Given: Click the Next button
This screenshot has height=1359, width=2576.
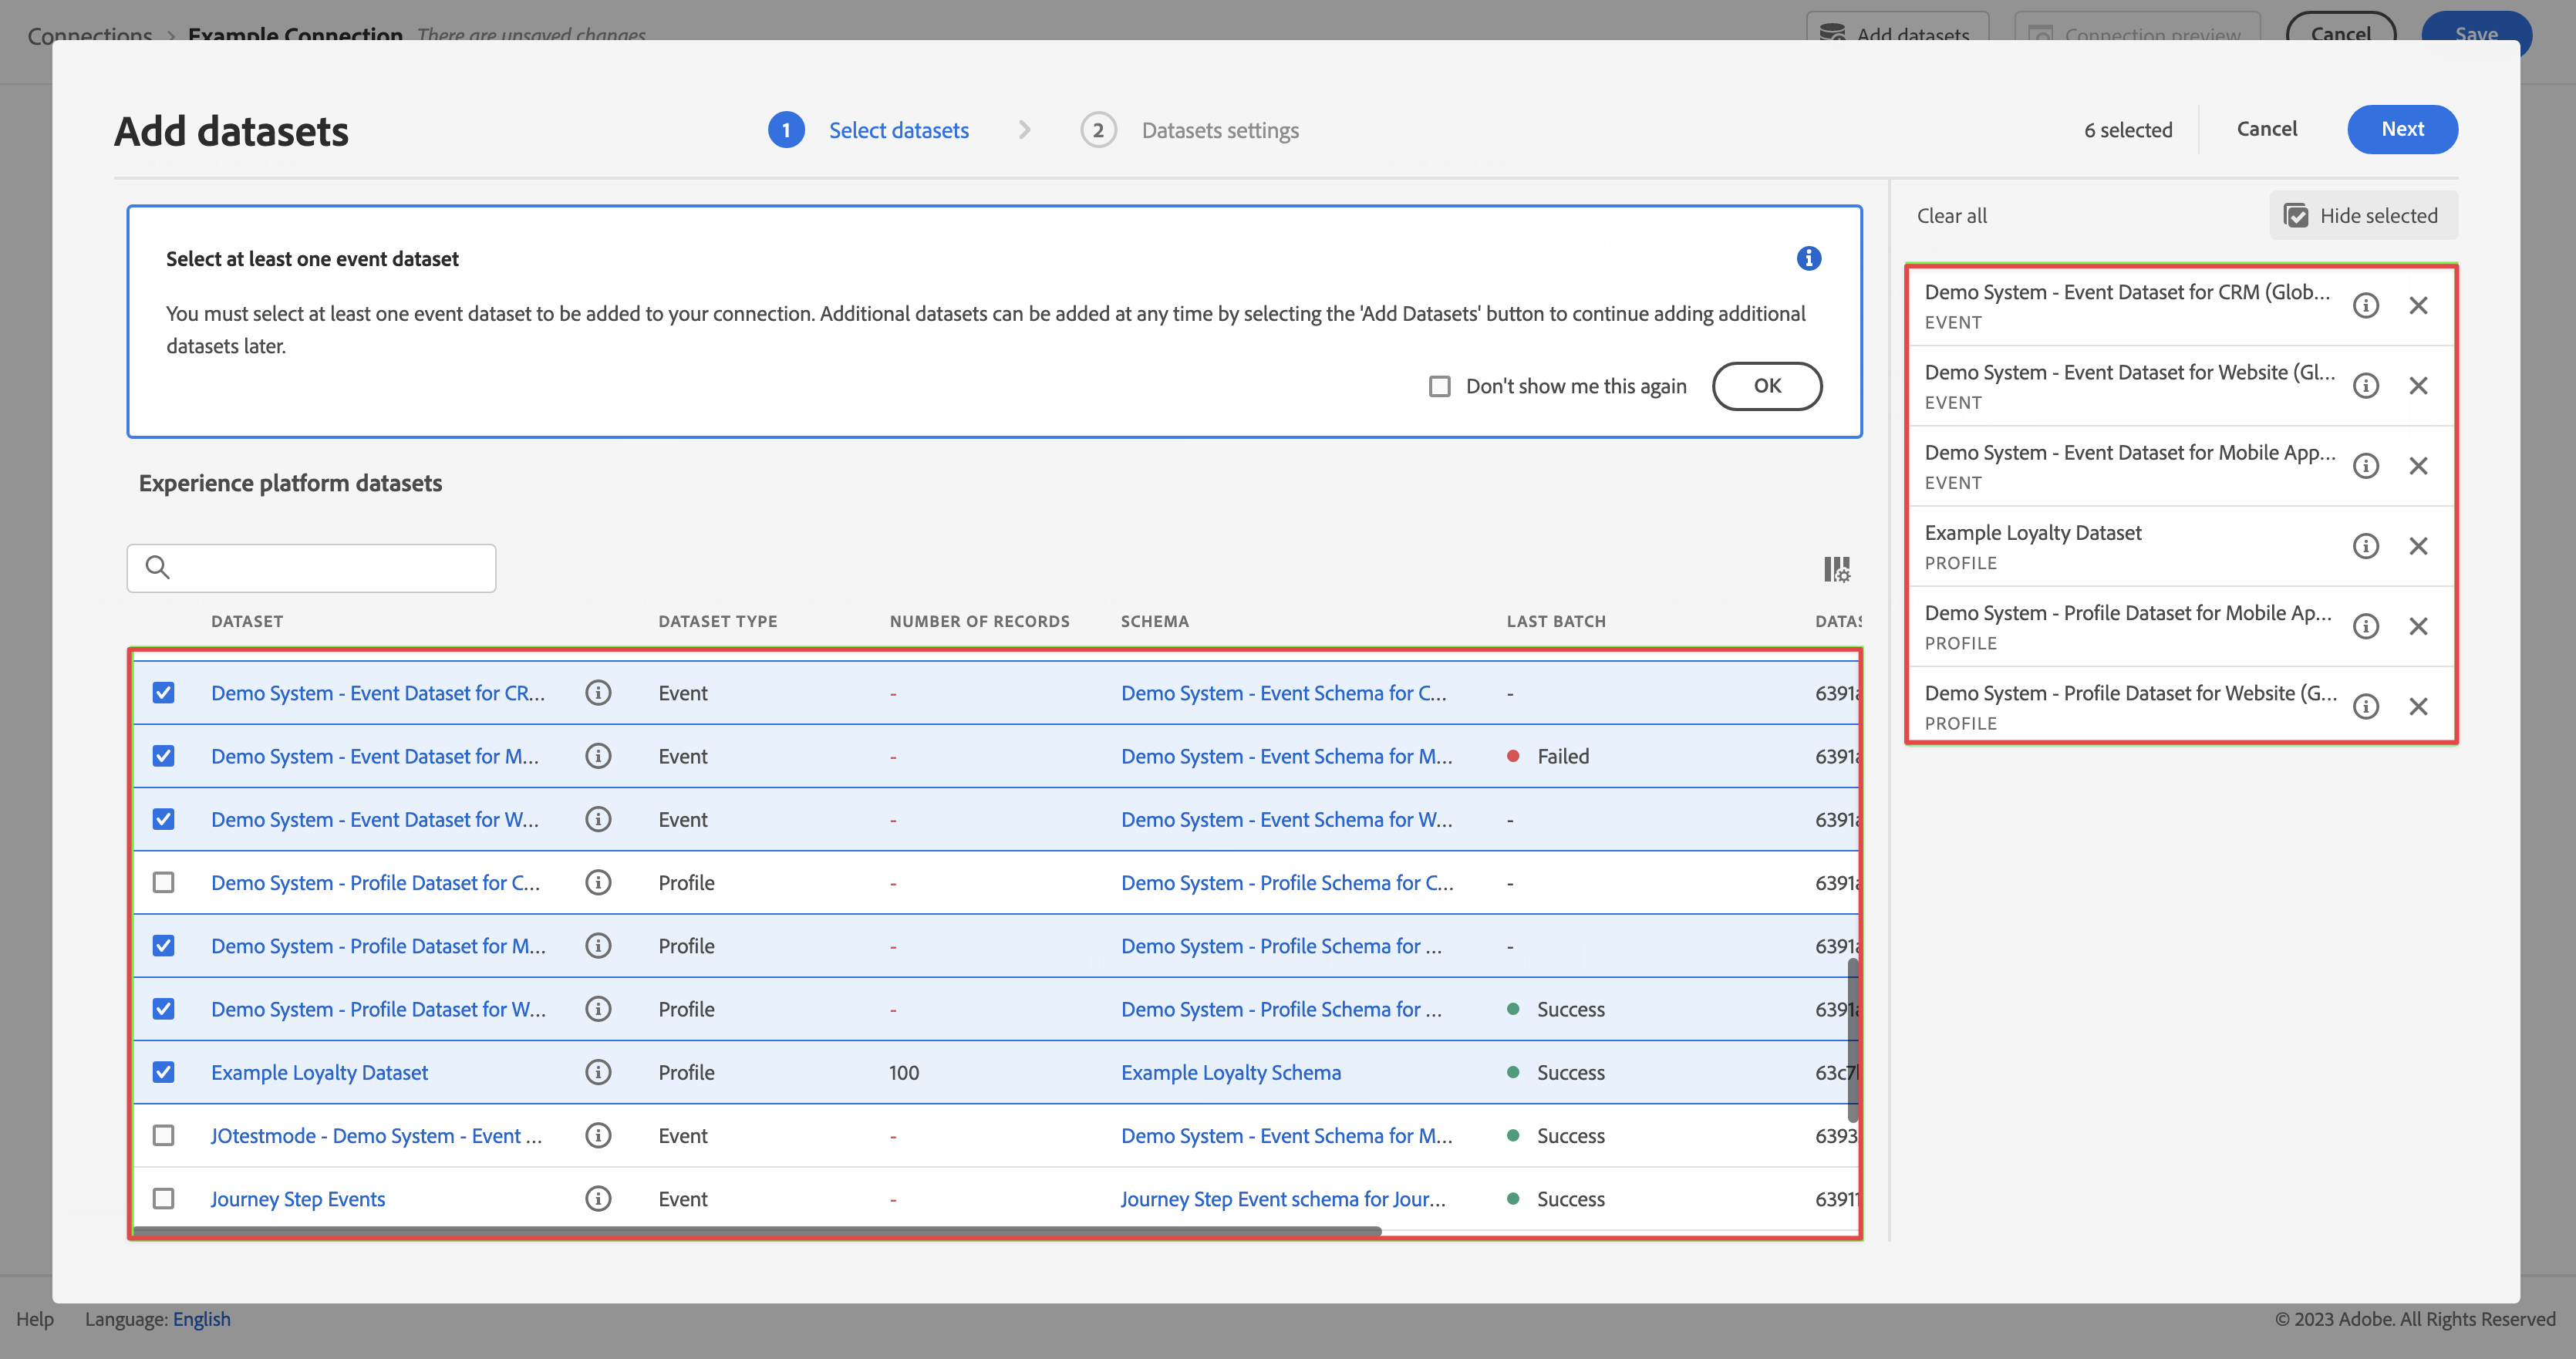Looking at the screenshot, I should [2401, 129].
